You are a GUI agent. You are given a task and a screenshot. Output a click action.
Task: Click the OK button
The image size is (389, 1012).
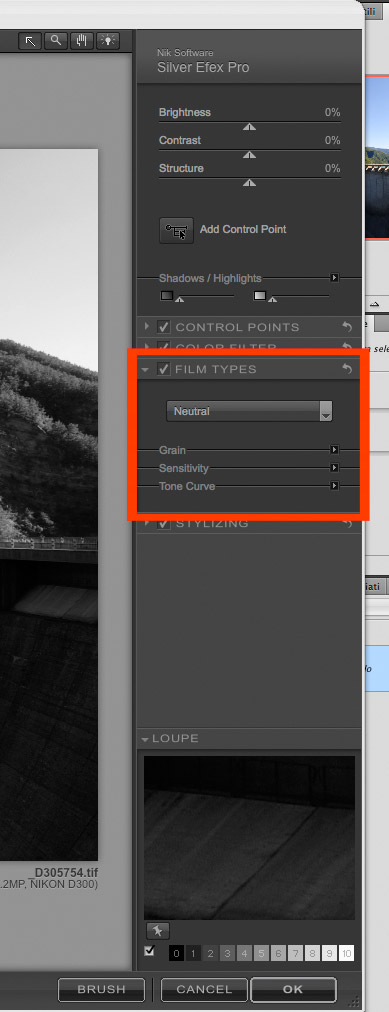[x=293, y=989]
